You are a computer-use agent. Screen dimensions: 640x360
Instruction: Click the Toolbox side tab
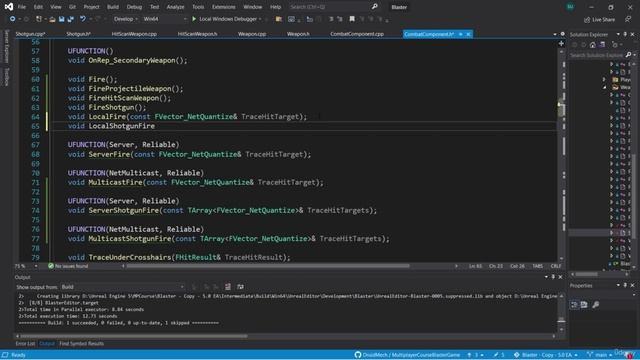(6, 77)
